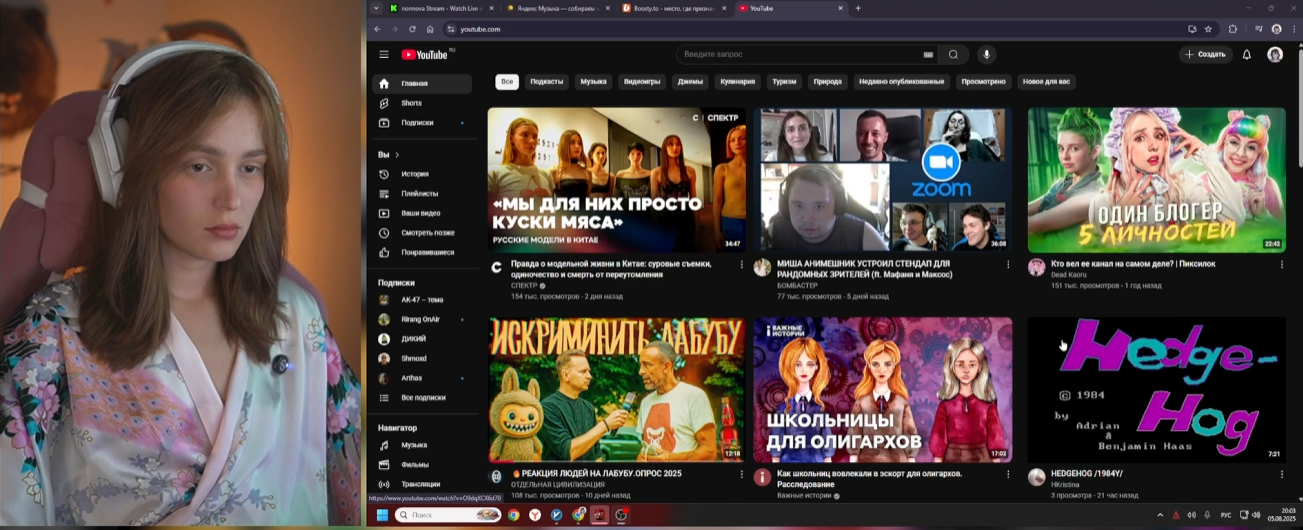Image resolution: width=1303 pixels, height=530 pixels.
Task: Open История in the sidebar
Action: (x=422, y=174)
